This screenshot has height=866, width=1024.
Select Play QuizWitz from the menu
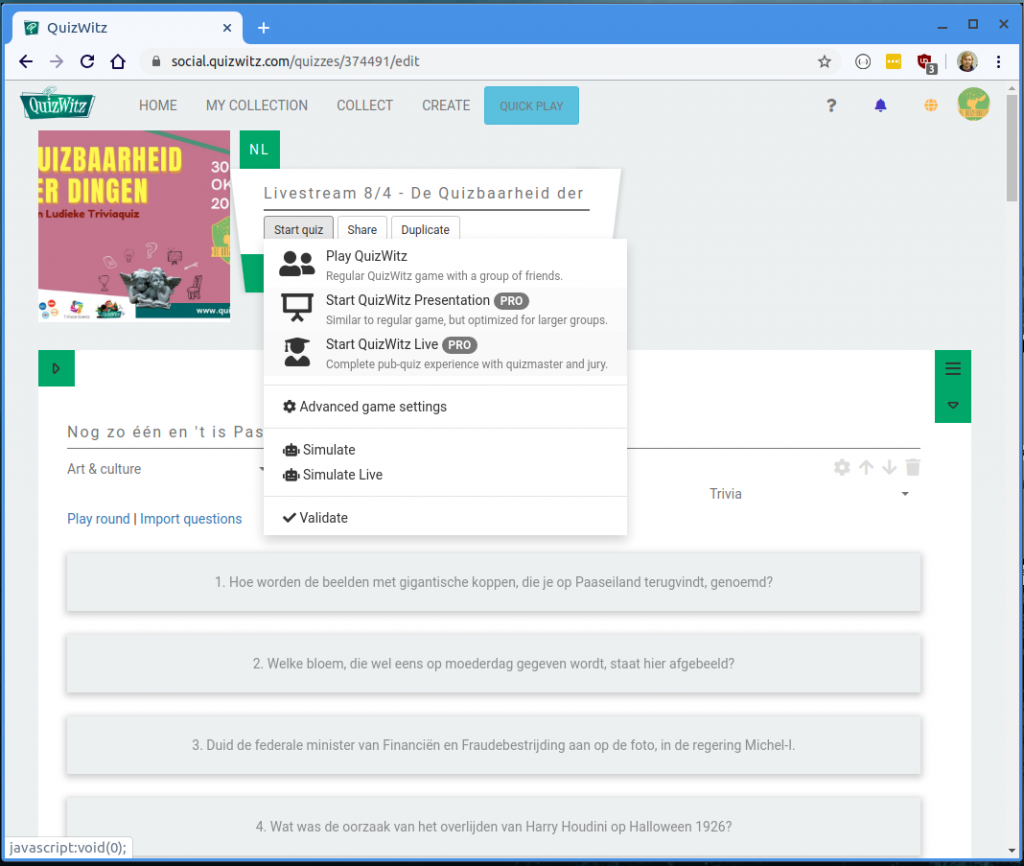[x=445, y=265]
